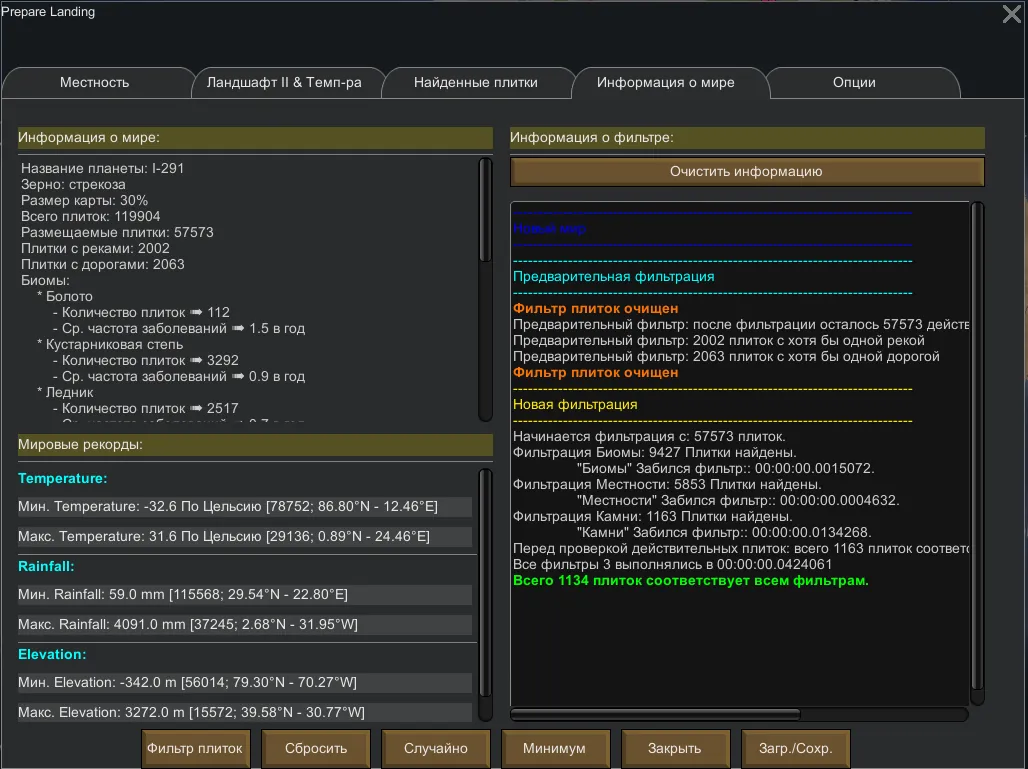1028x769 pixels.
Task: Go to the Опции tab
Action: 854,83
